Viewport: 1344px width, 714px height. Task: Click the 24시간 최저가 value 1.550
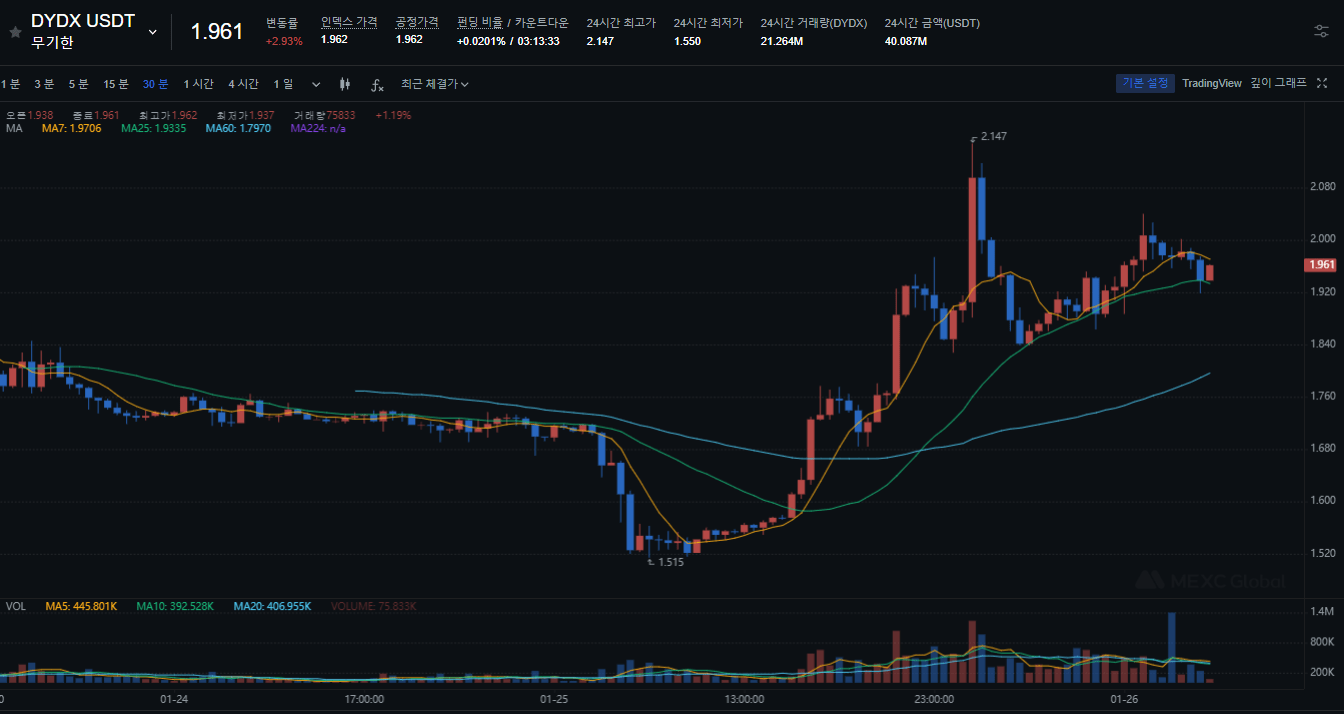(687, 40)
